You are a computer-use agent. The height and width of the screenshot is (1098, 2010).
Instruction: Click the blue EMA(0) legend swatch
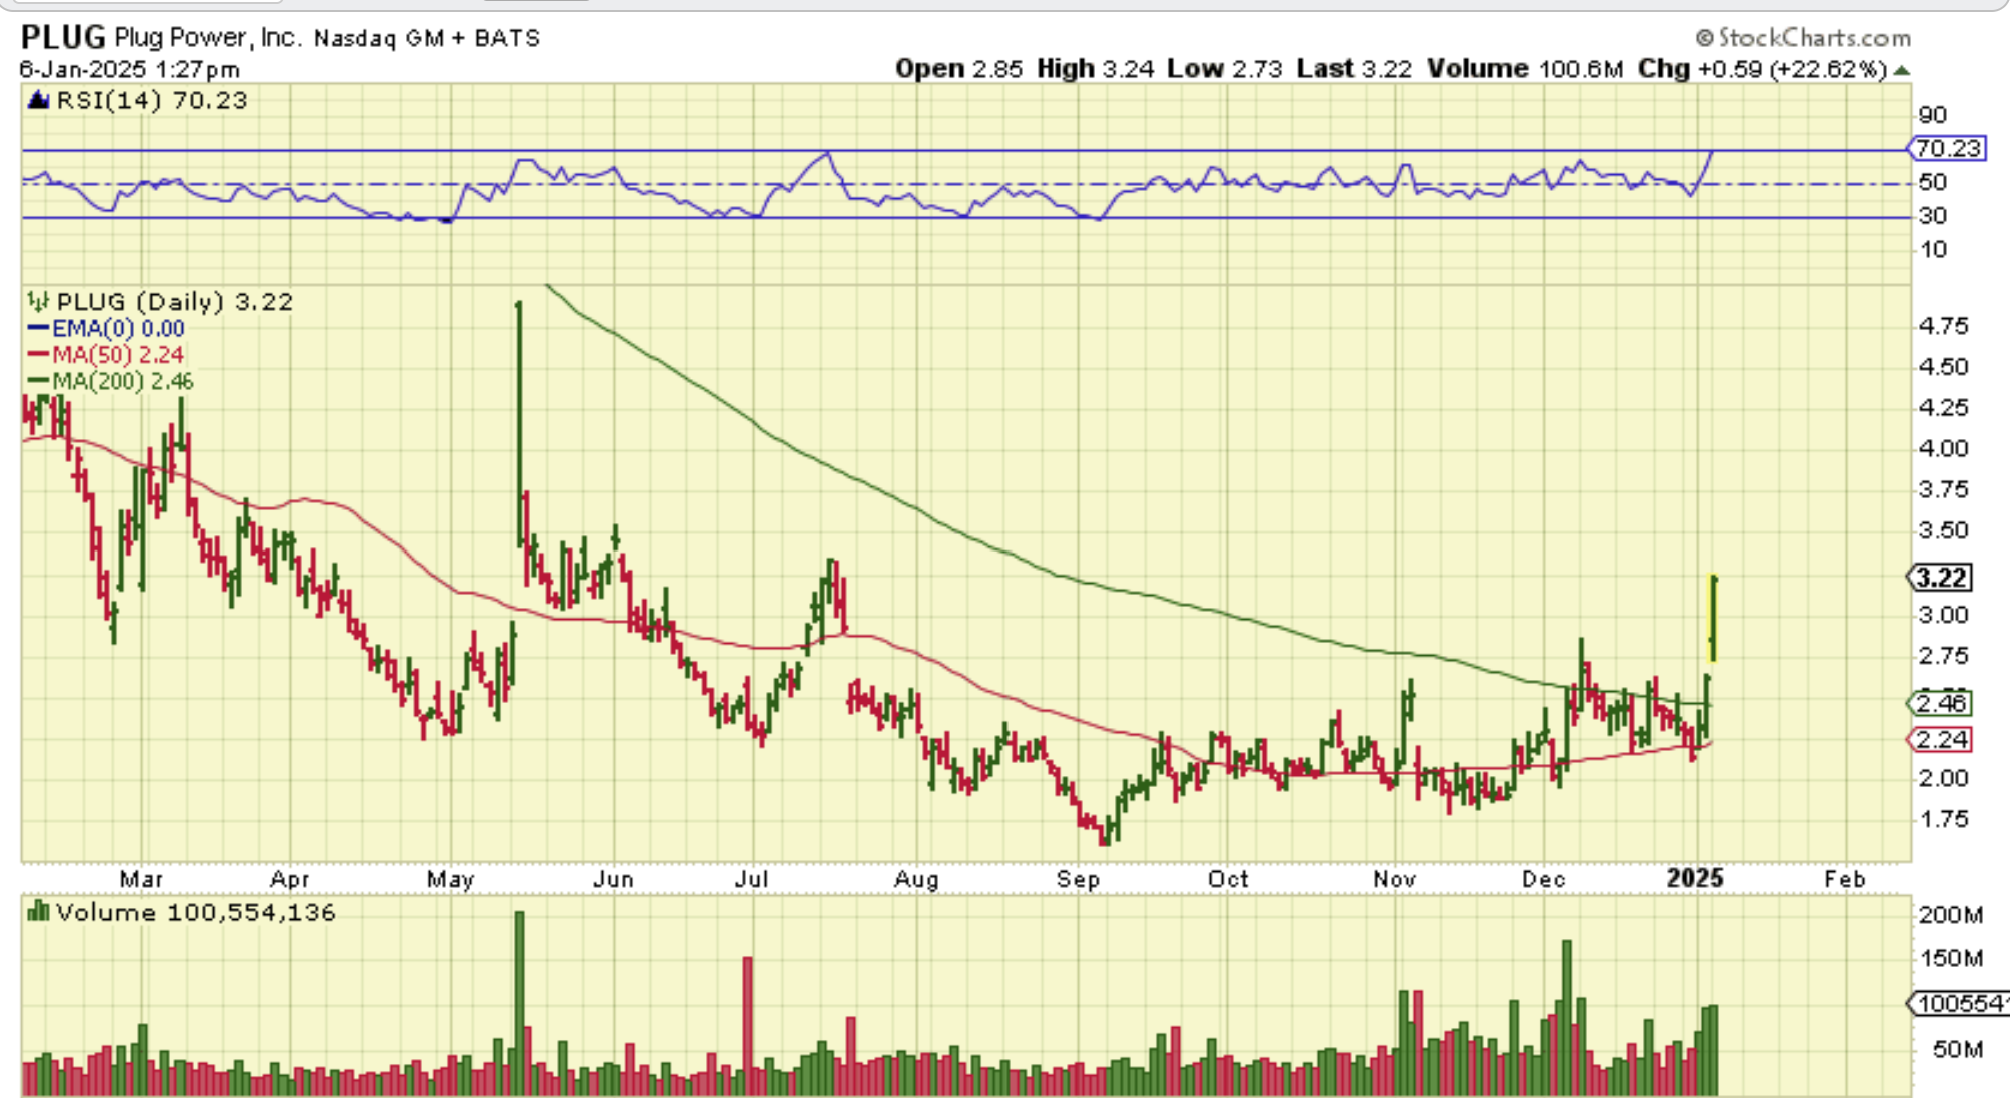[x=38, y=329]
